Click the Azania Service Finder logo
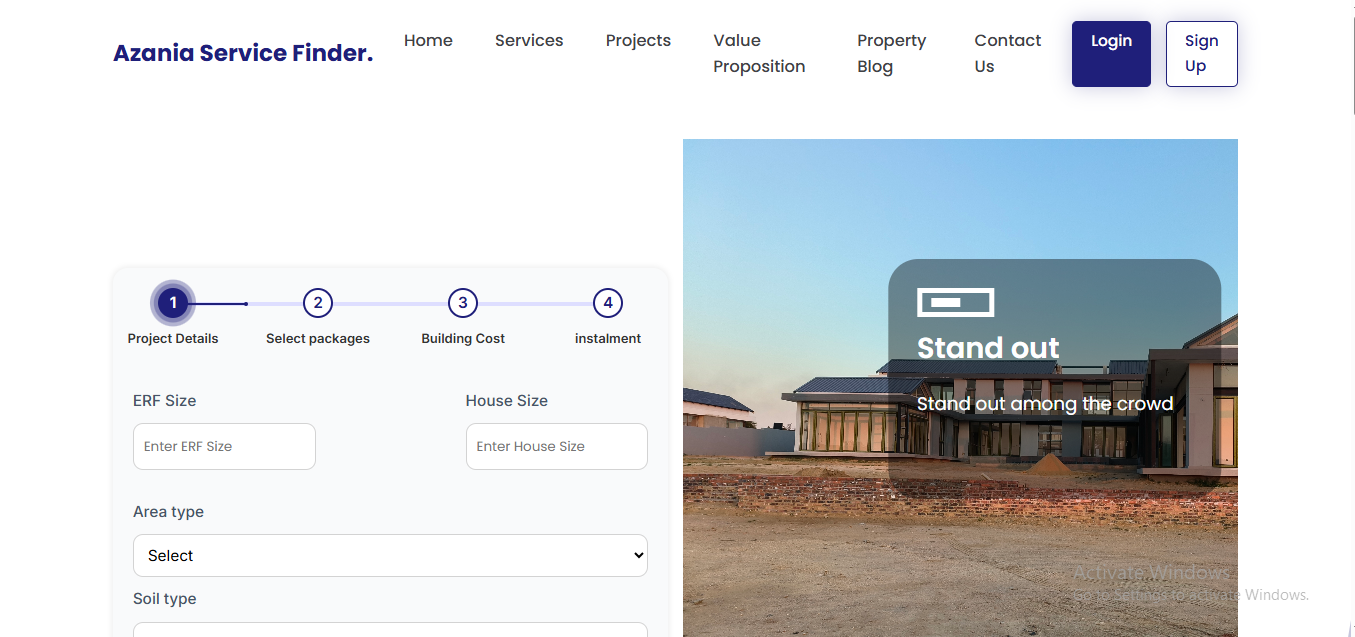 click(243, 53)
